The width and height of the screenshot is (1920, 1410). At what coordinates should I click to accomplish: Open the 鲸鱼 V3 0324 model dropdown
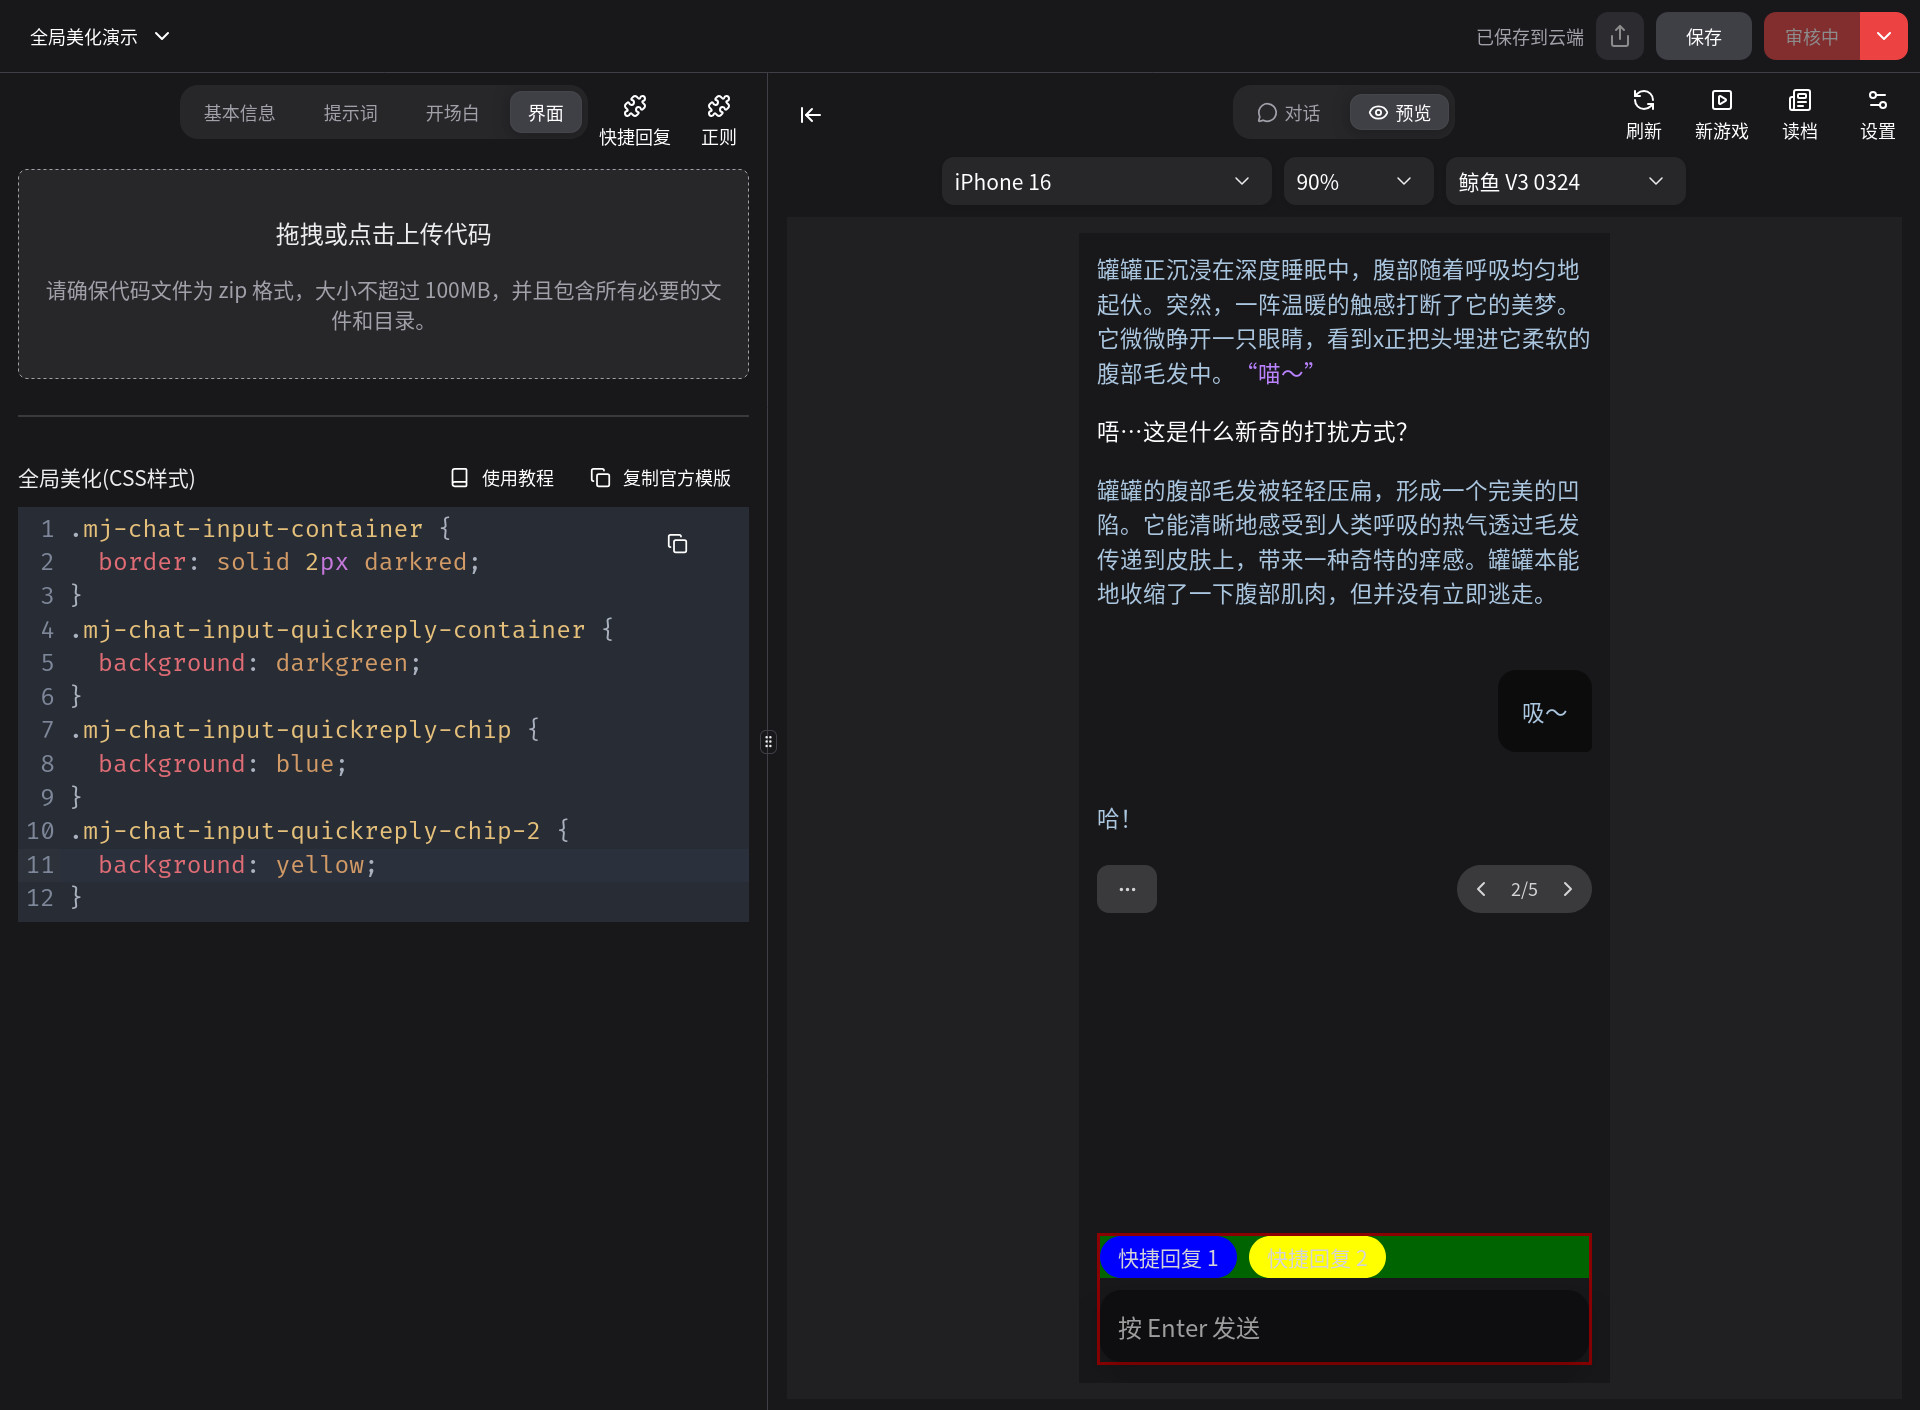pyautogui.click(x=1564, y=182)
